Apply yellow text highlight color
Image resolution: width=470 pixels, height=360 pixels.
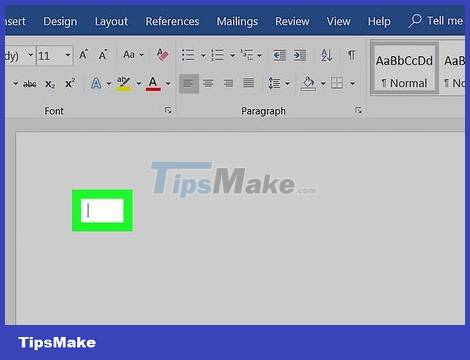point(123,83)
